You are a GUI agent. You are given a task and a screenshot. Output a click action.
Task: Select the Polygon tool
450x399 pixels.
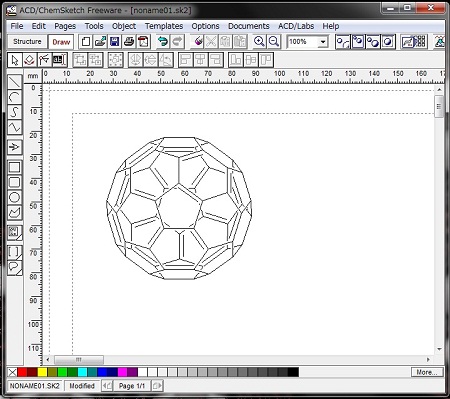point(14,212)
